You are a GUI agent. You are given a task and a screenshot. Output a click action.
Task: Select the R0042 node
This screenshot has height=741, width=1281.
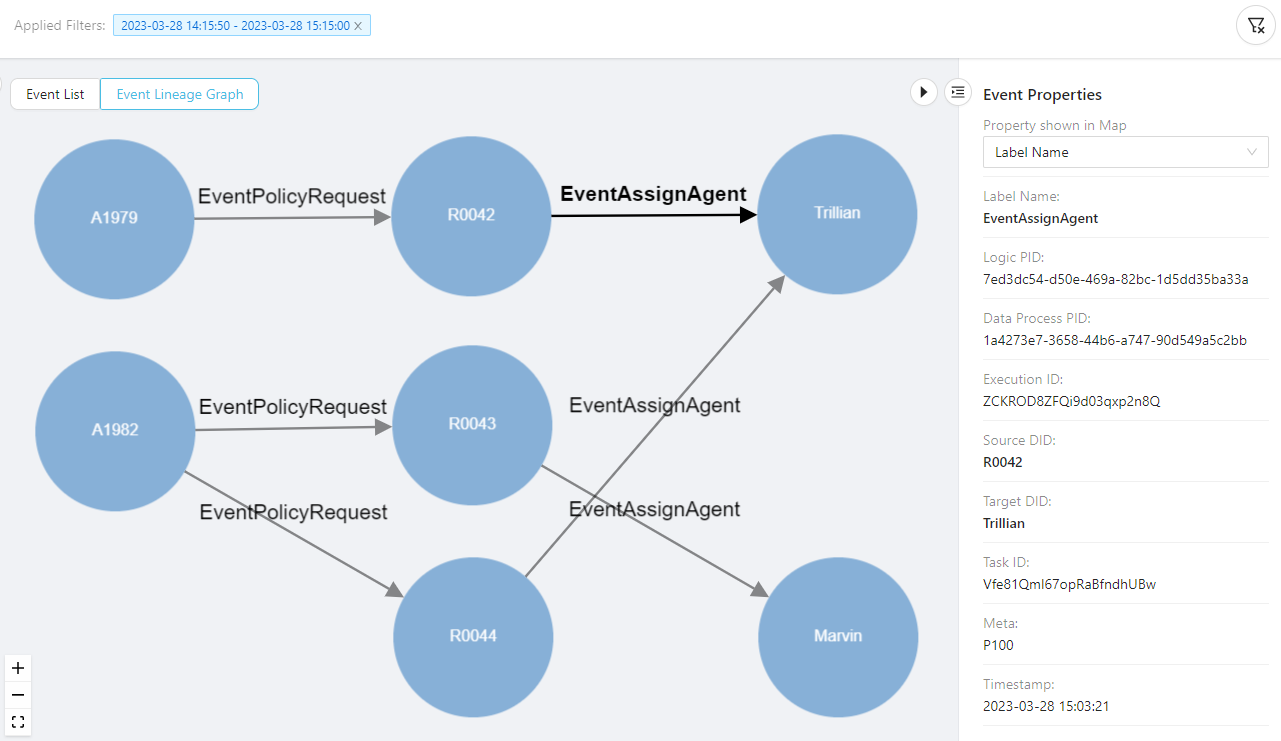tap(471, 215)
